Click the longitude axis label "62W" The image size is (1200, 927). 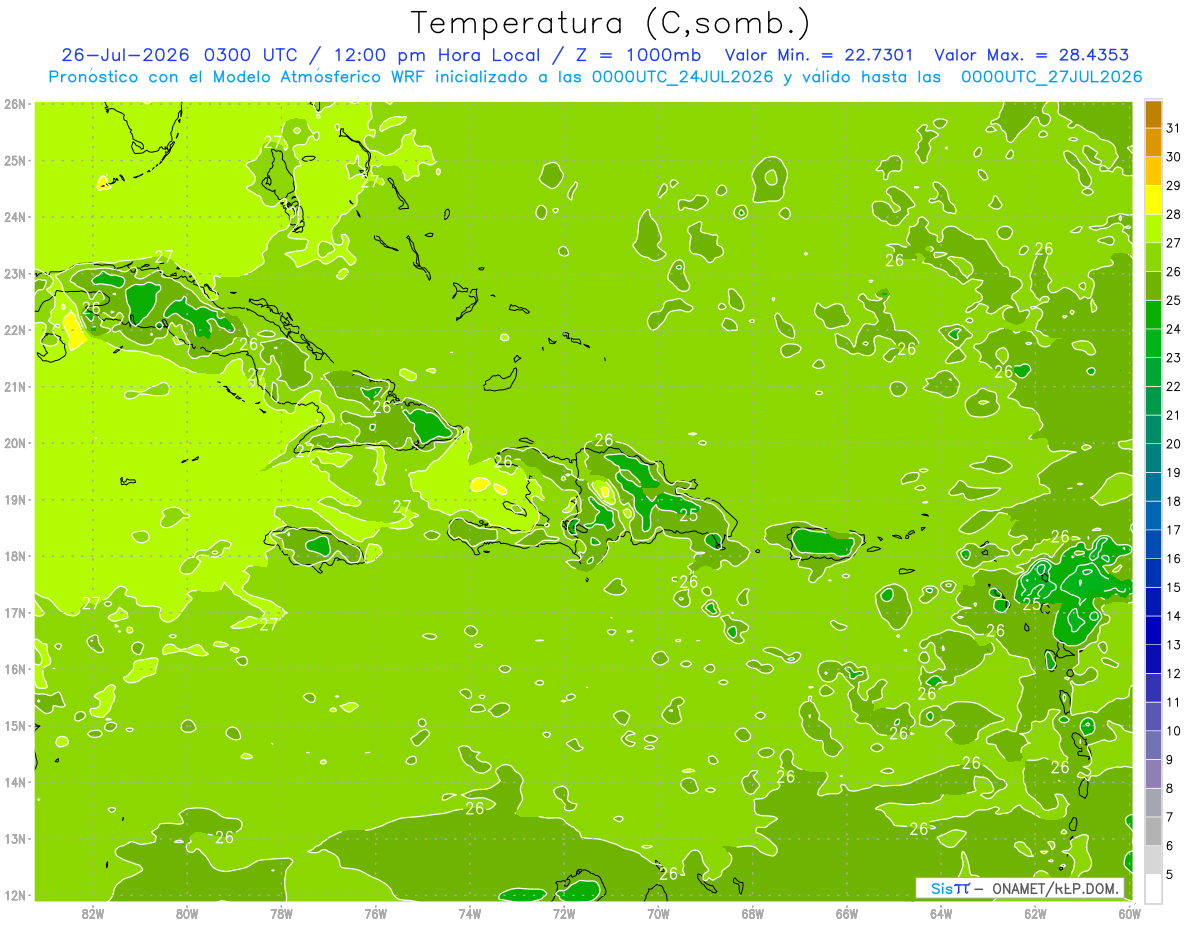1035,913
